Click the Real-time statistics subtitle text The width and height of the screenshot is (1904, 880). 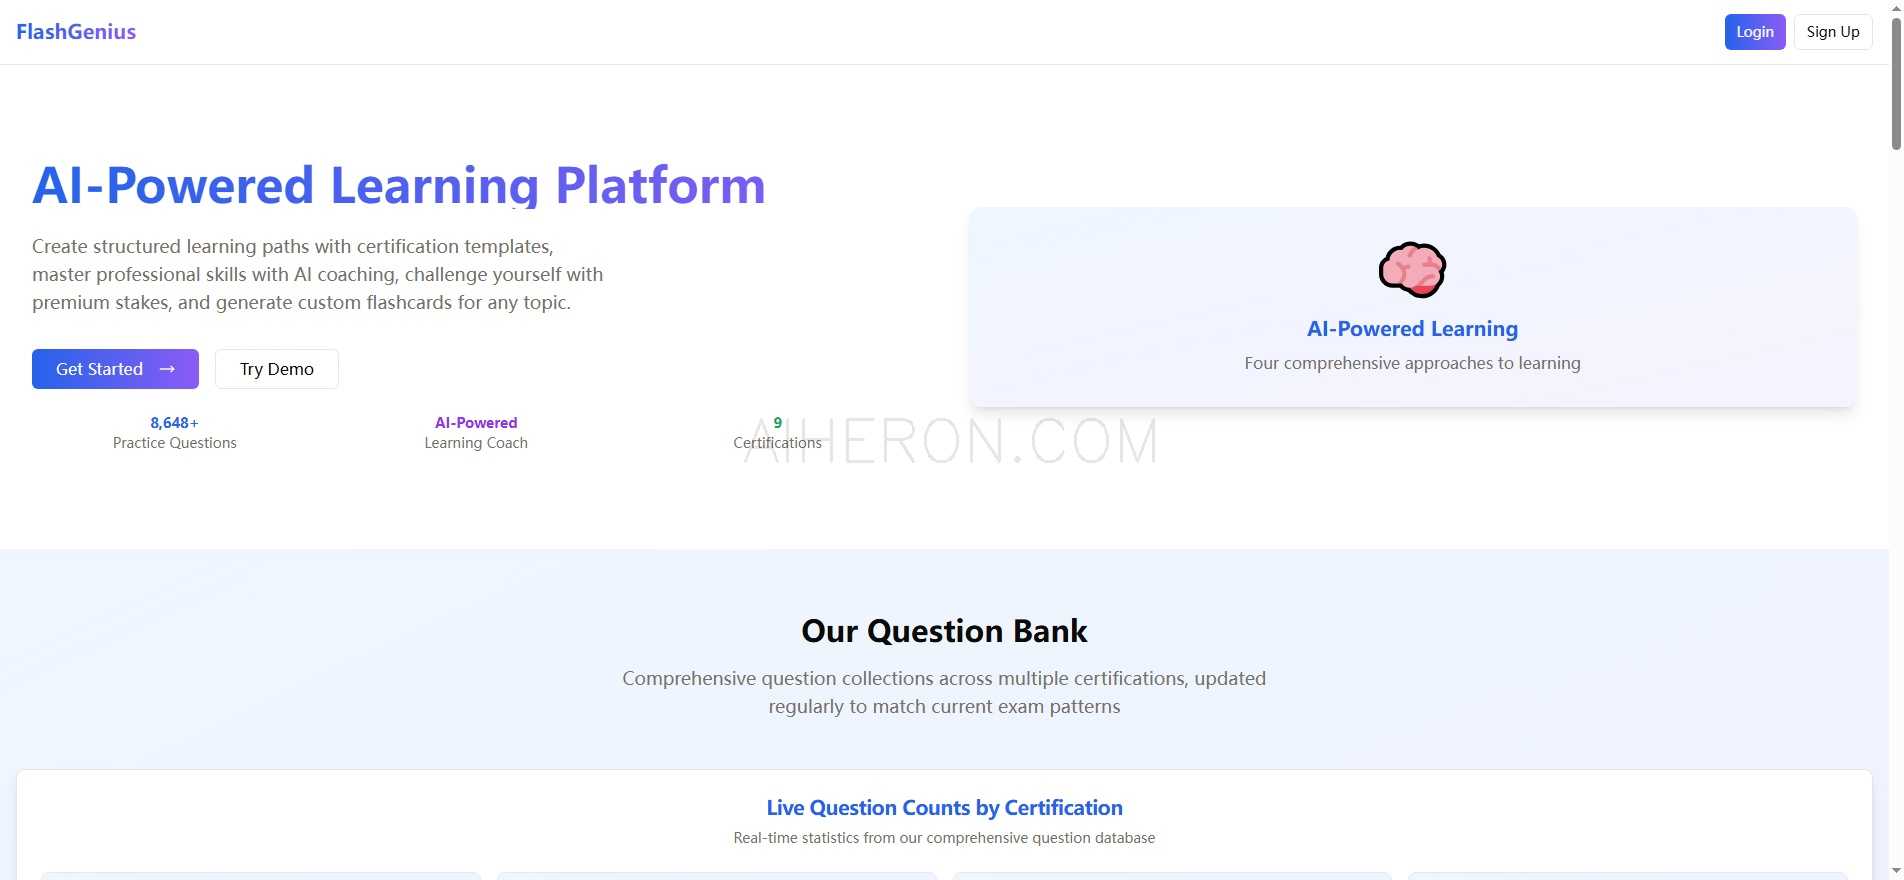click(944, 838)
